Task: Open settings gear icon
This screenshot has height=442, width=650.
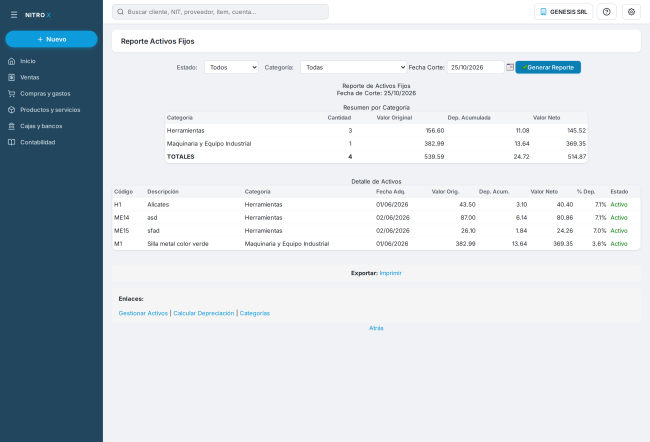Action: click(x=631, y=12)
